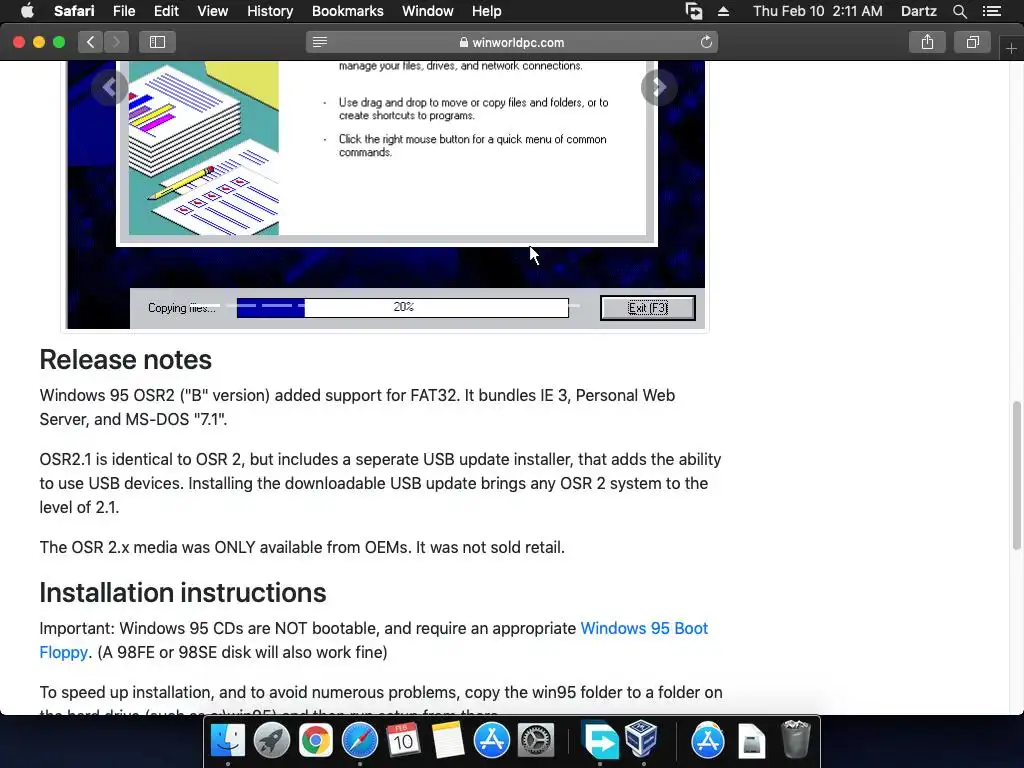
Task: Open the Edit menu
Action: pos(166,11)
